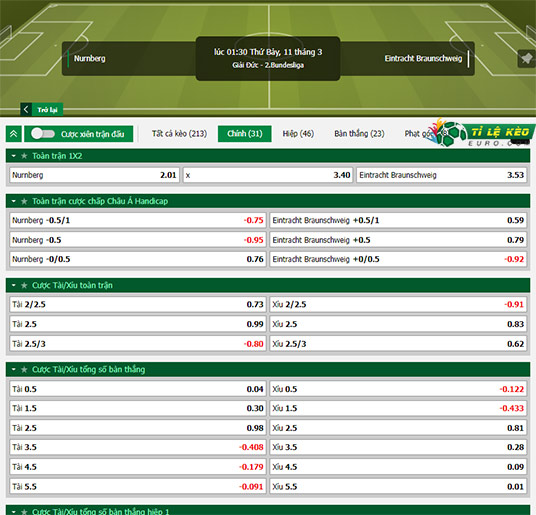Image resolution: width=536 pixels, height=515 pixels.
Task: Select Xỉu 5.5 at 0.01
Action: tap(398, 486)
